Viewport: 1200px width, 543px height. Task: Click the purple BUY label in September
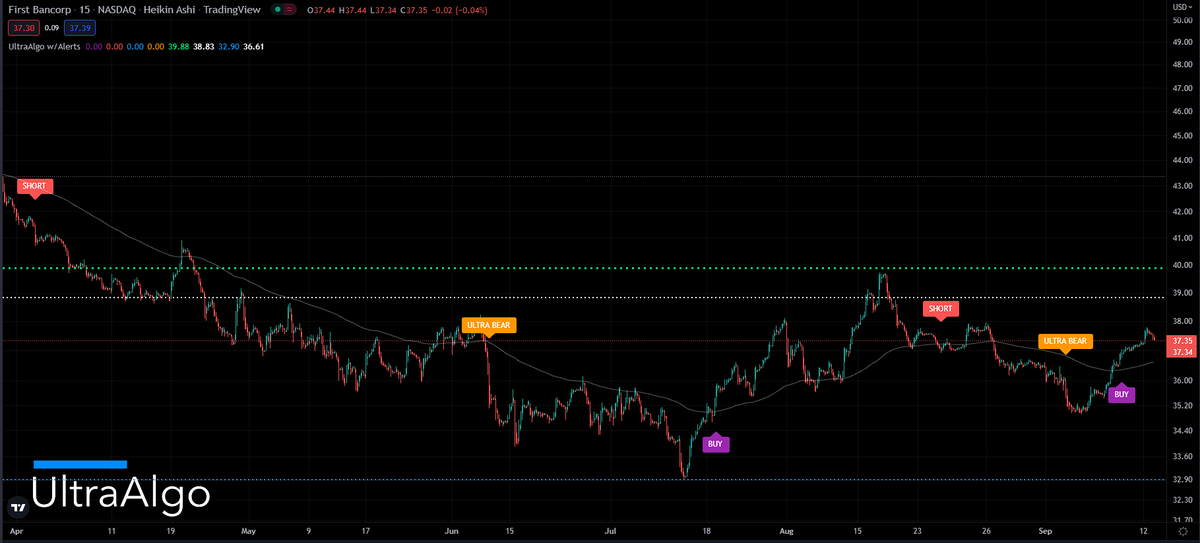tap(1121, 394)
